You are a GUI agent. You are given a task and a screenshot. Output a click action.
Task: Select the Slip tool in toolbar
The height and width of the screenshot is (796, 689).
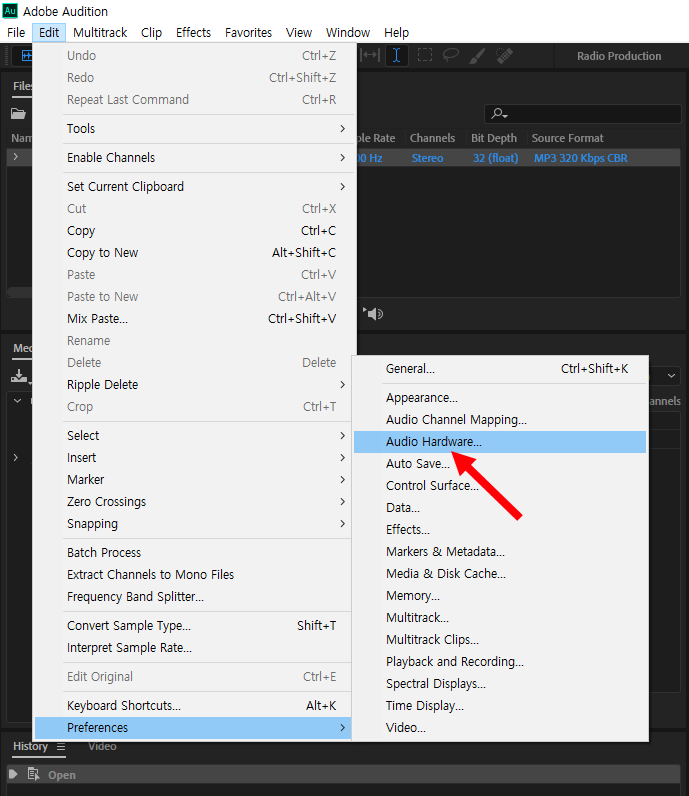(370, 55)
